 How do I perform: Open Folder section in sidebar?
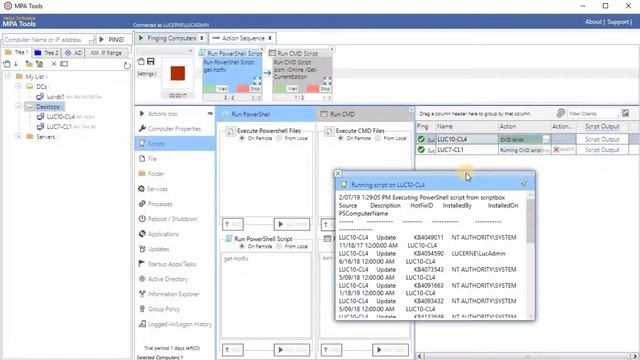pos(156,173)
